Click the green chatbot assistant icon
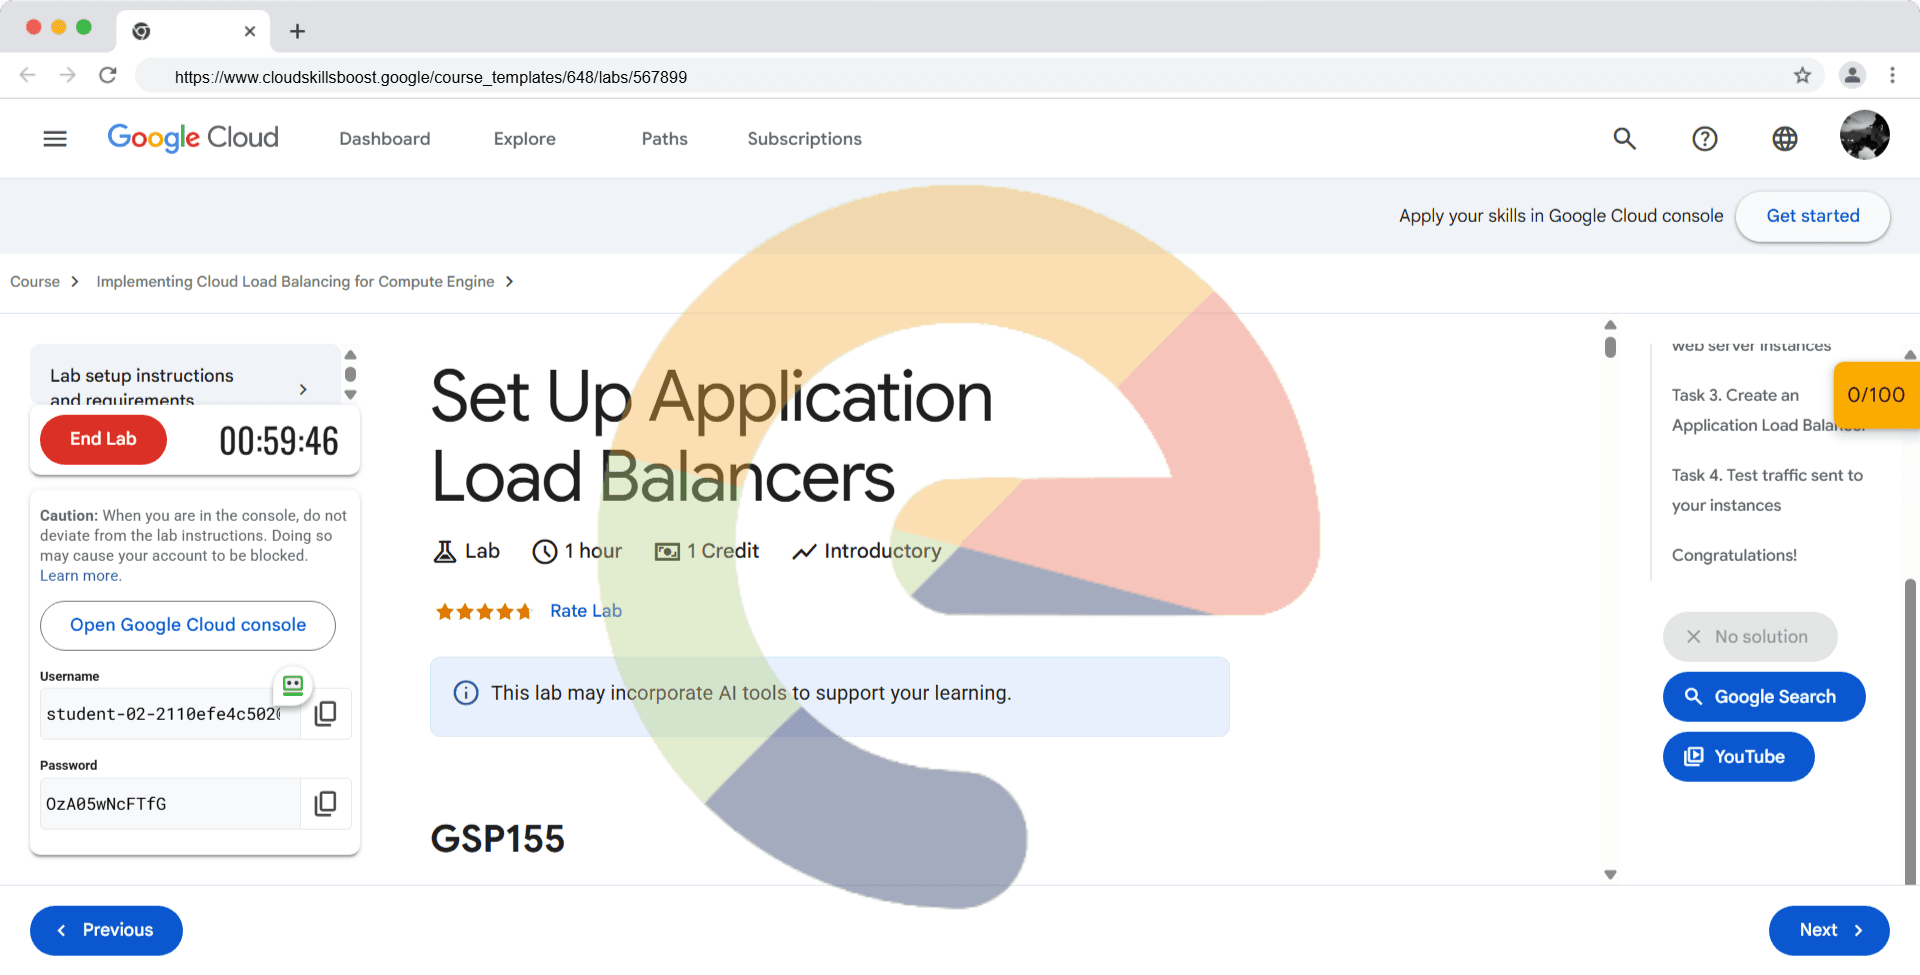This screenshot has width=1920, height=975. point(293,685)
